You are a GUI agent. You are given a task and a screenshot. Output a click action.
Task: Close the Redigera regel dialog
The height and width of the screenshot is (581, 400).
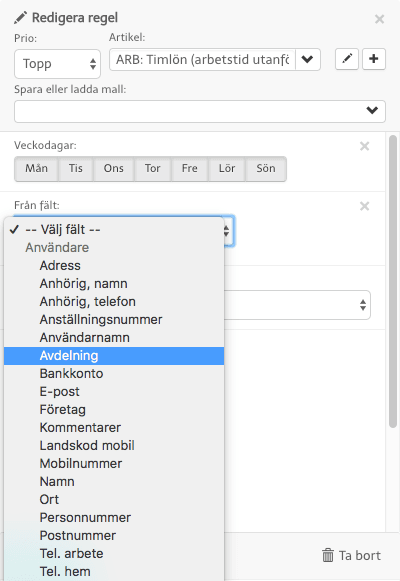pyautogui.click(x=379, y=19)
